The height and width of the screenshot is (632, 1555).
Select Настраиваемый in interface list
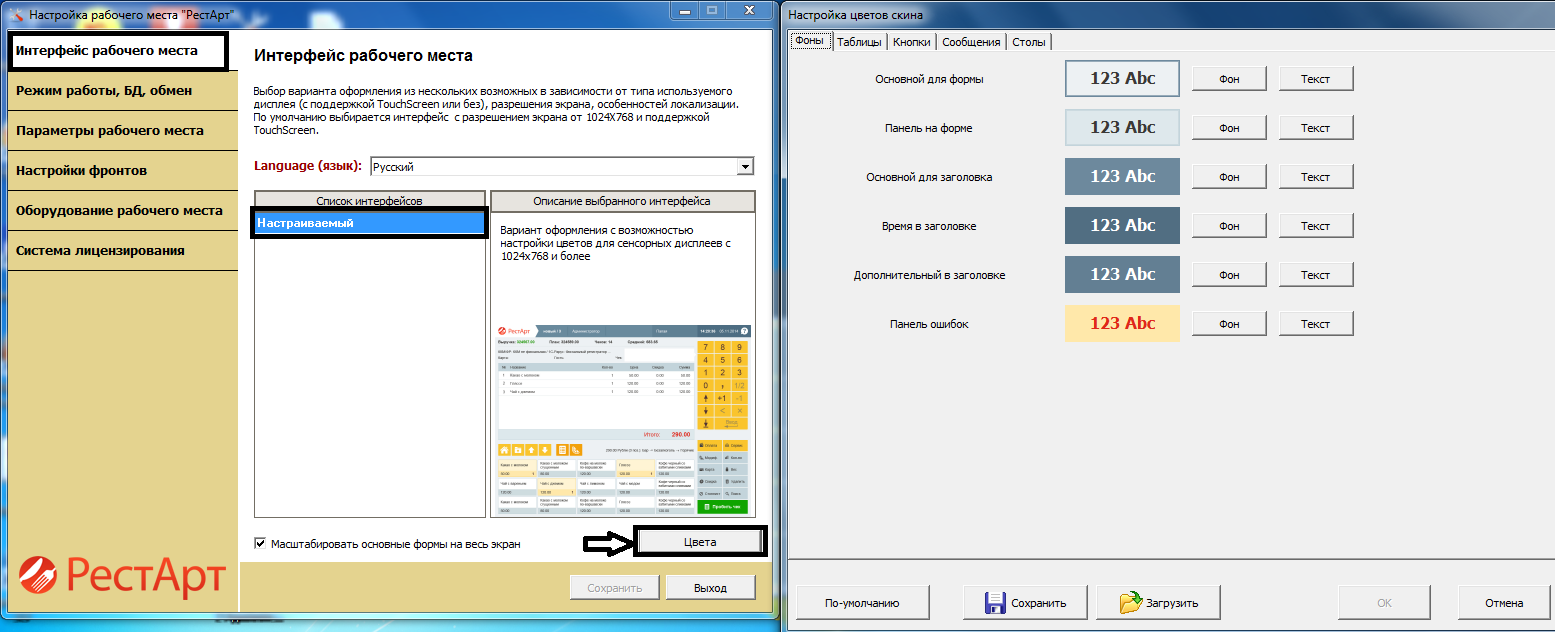369,224
